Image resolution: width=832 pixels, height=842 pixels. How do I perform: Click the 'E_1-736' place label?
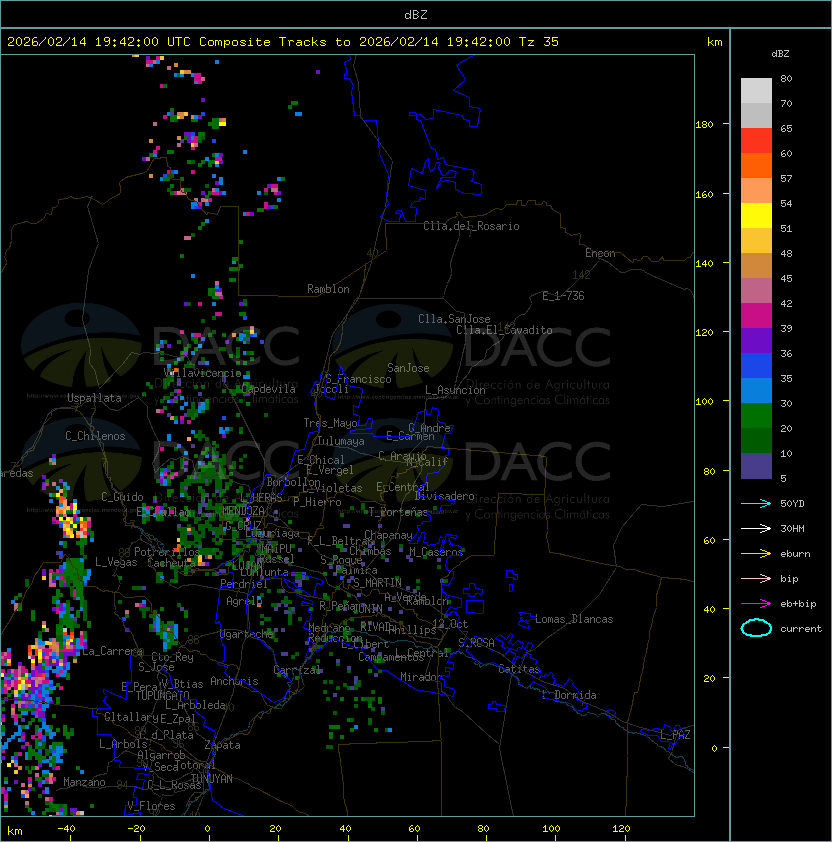coord(563,296)
